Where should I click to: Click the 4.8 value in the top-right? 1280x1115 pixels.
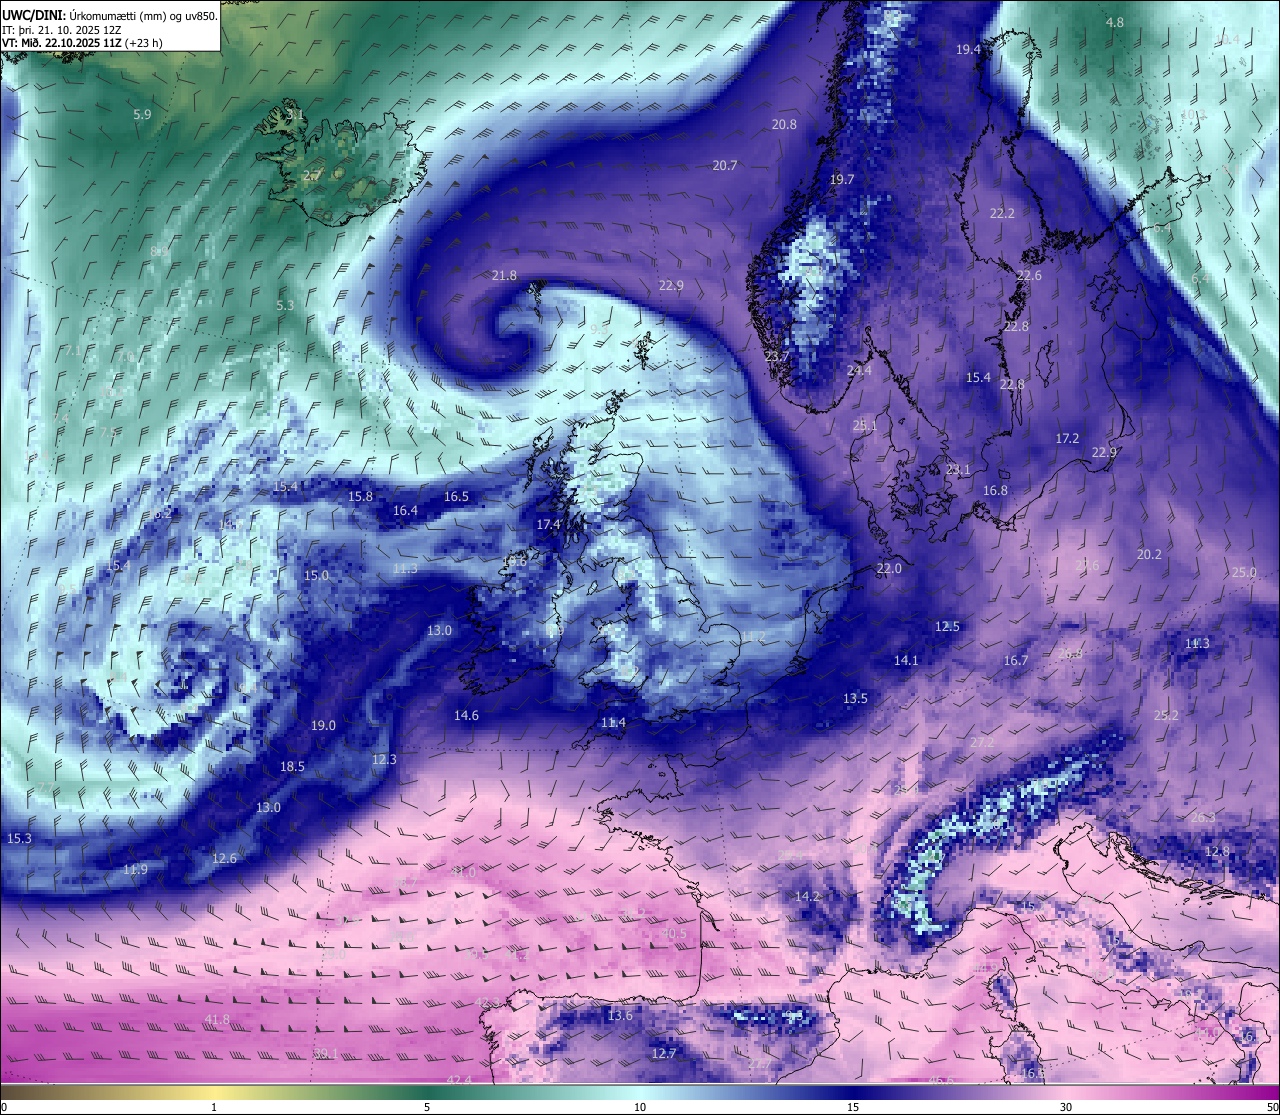coord(1114,22)
